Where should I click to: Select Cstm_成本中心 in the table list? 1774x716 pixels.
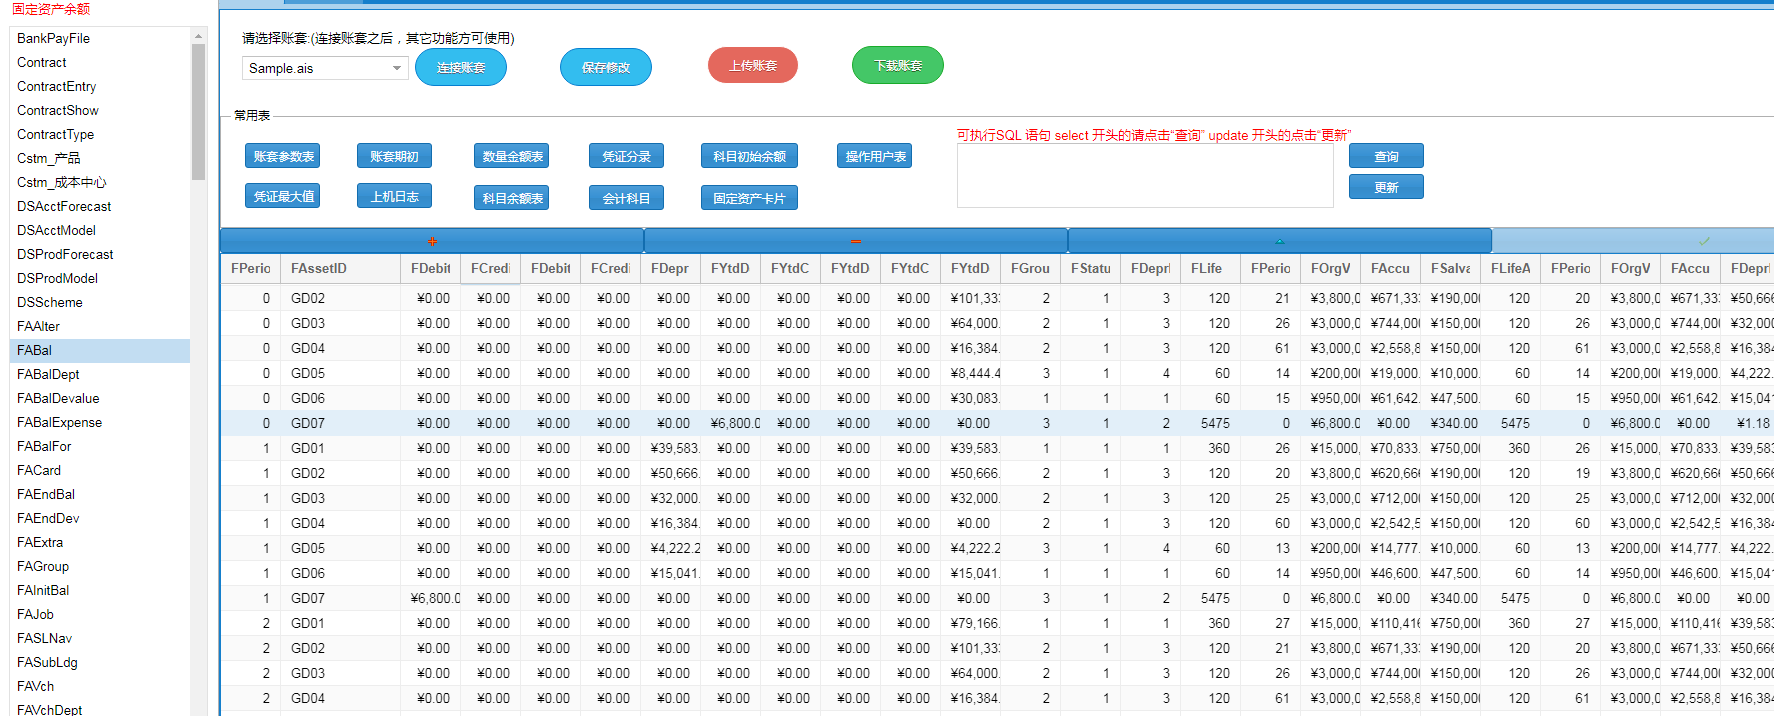(100, 182)
